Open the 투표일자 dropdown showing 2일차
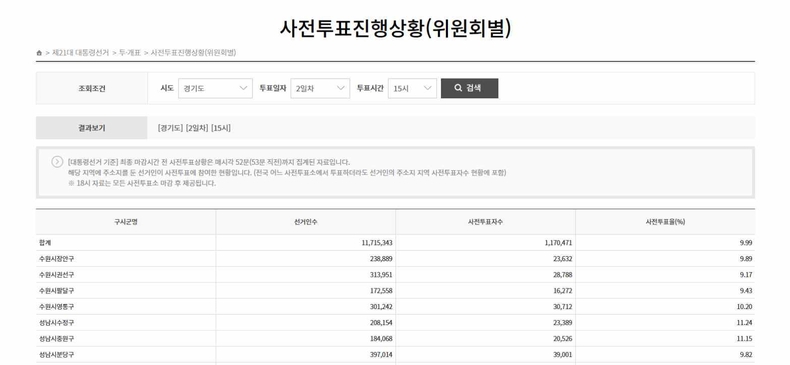 coord(320,88)
